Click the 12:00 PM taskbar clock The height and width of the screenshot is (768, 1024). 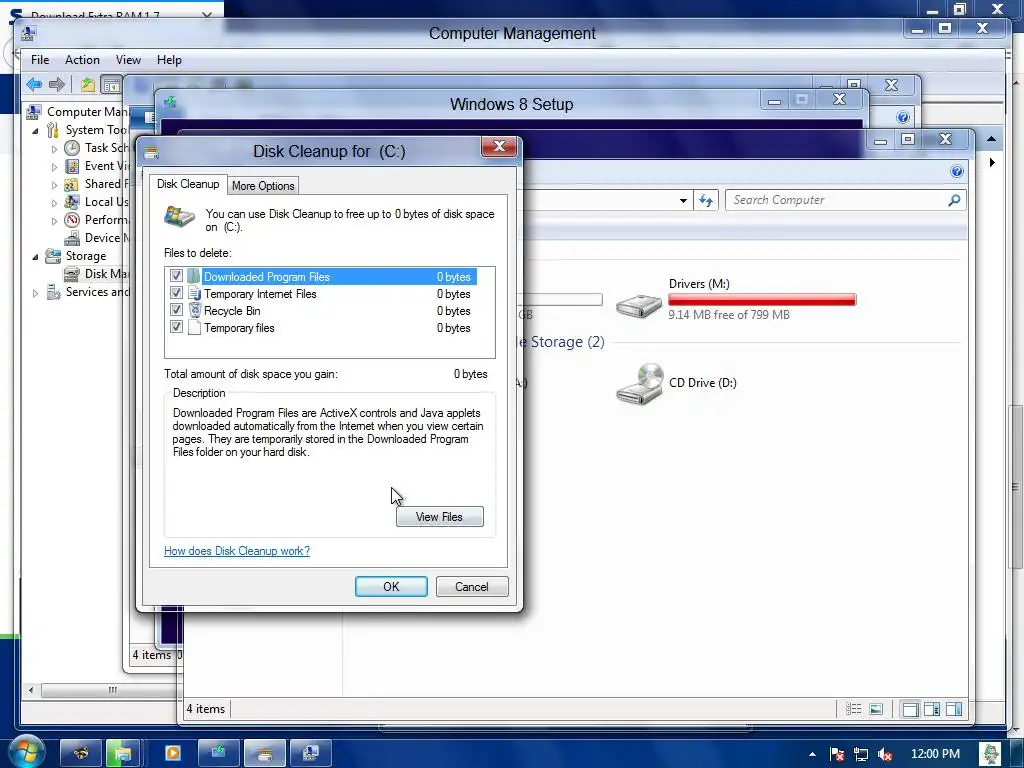935,754
